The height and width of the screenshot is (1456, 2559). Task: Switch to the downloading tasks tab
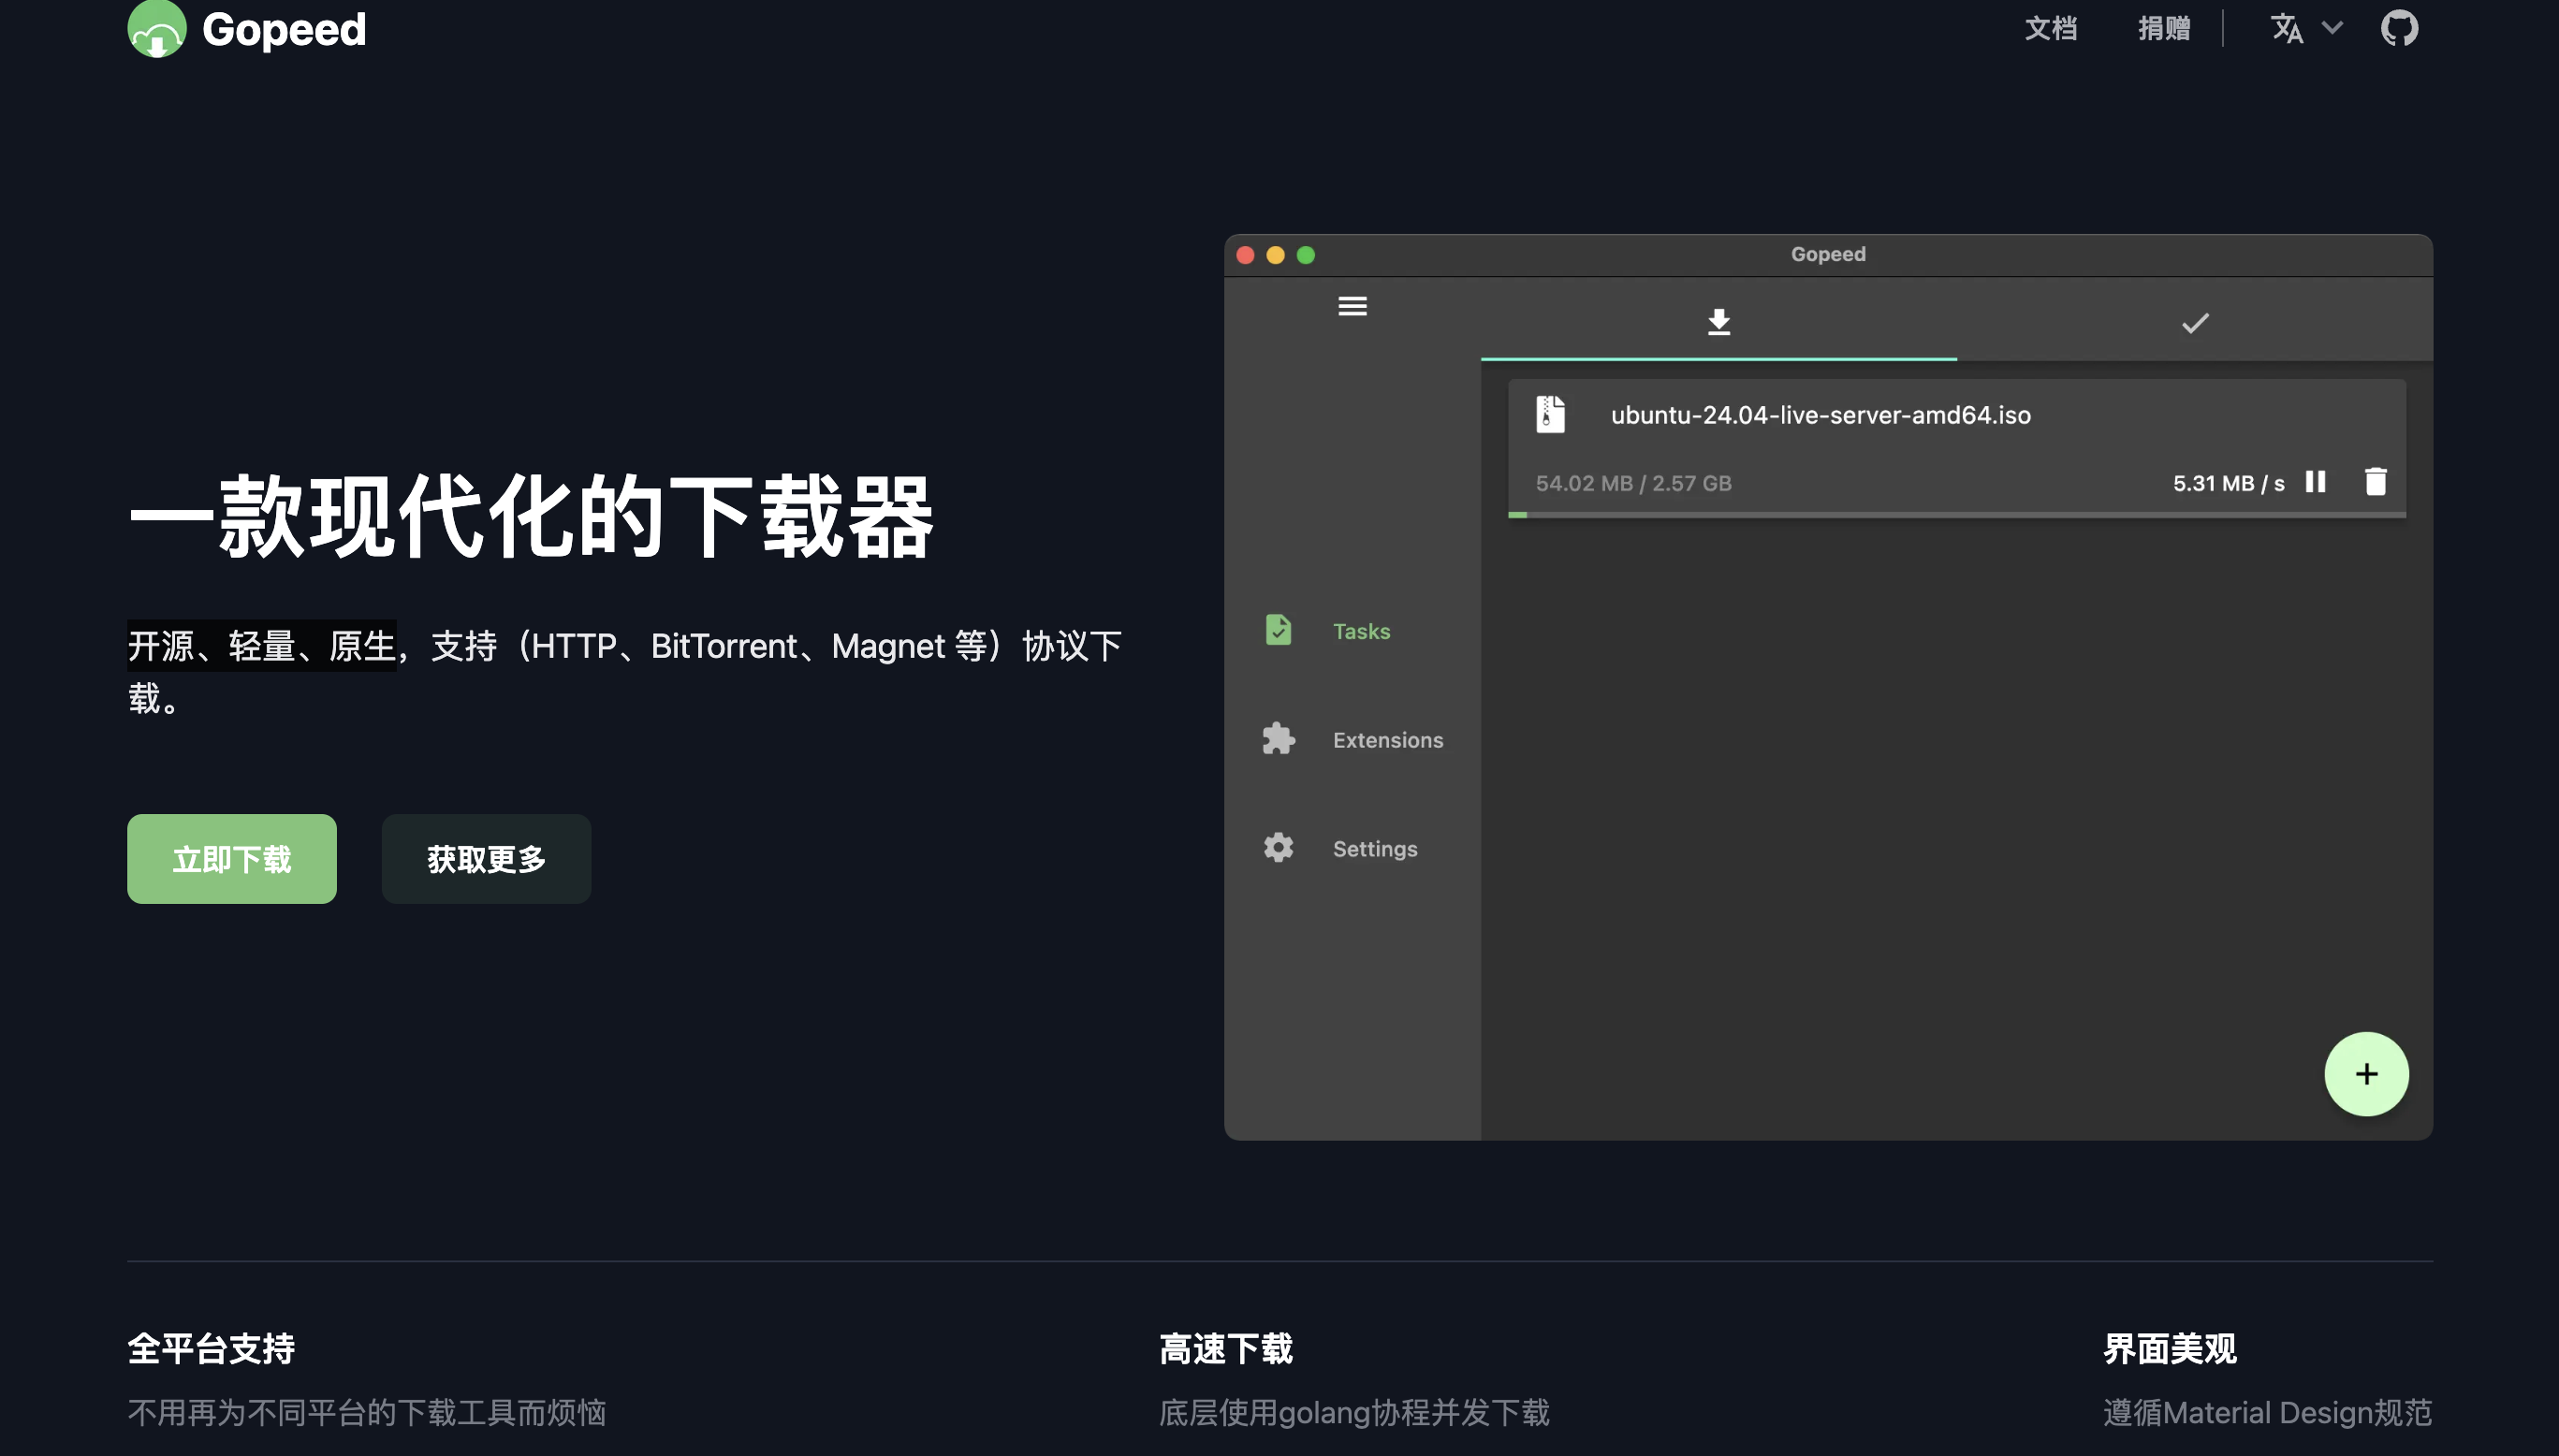tap(1718, 322)
